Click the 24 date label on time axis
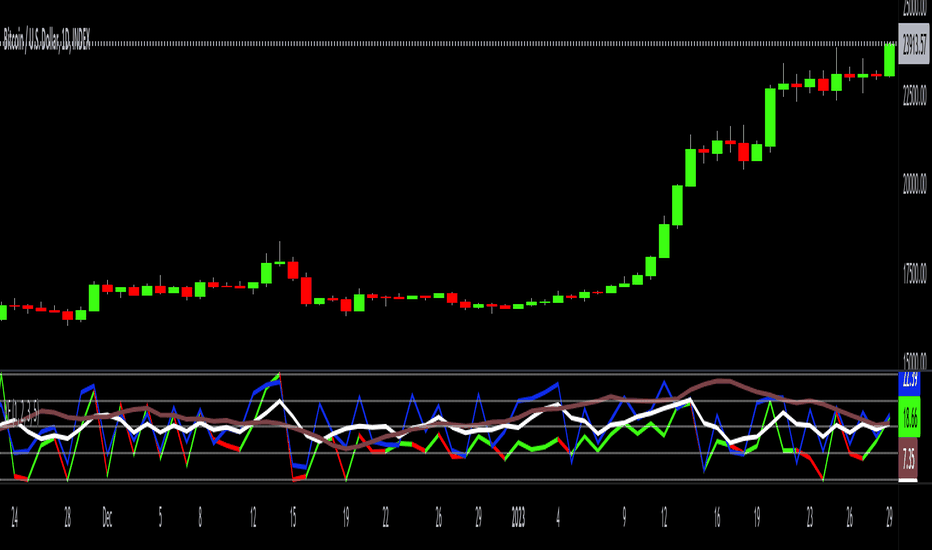This screenshot has height=550, width=932. click(x=14, y=518)
